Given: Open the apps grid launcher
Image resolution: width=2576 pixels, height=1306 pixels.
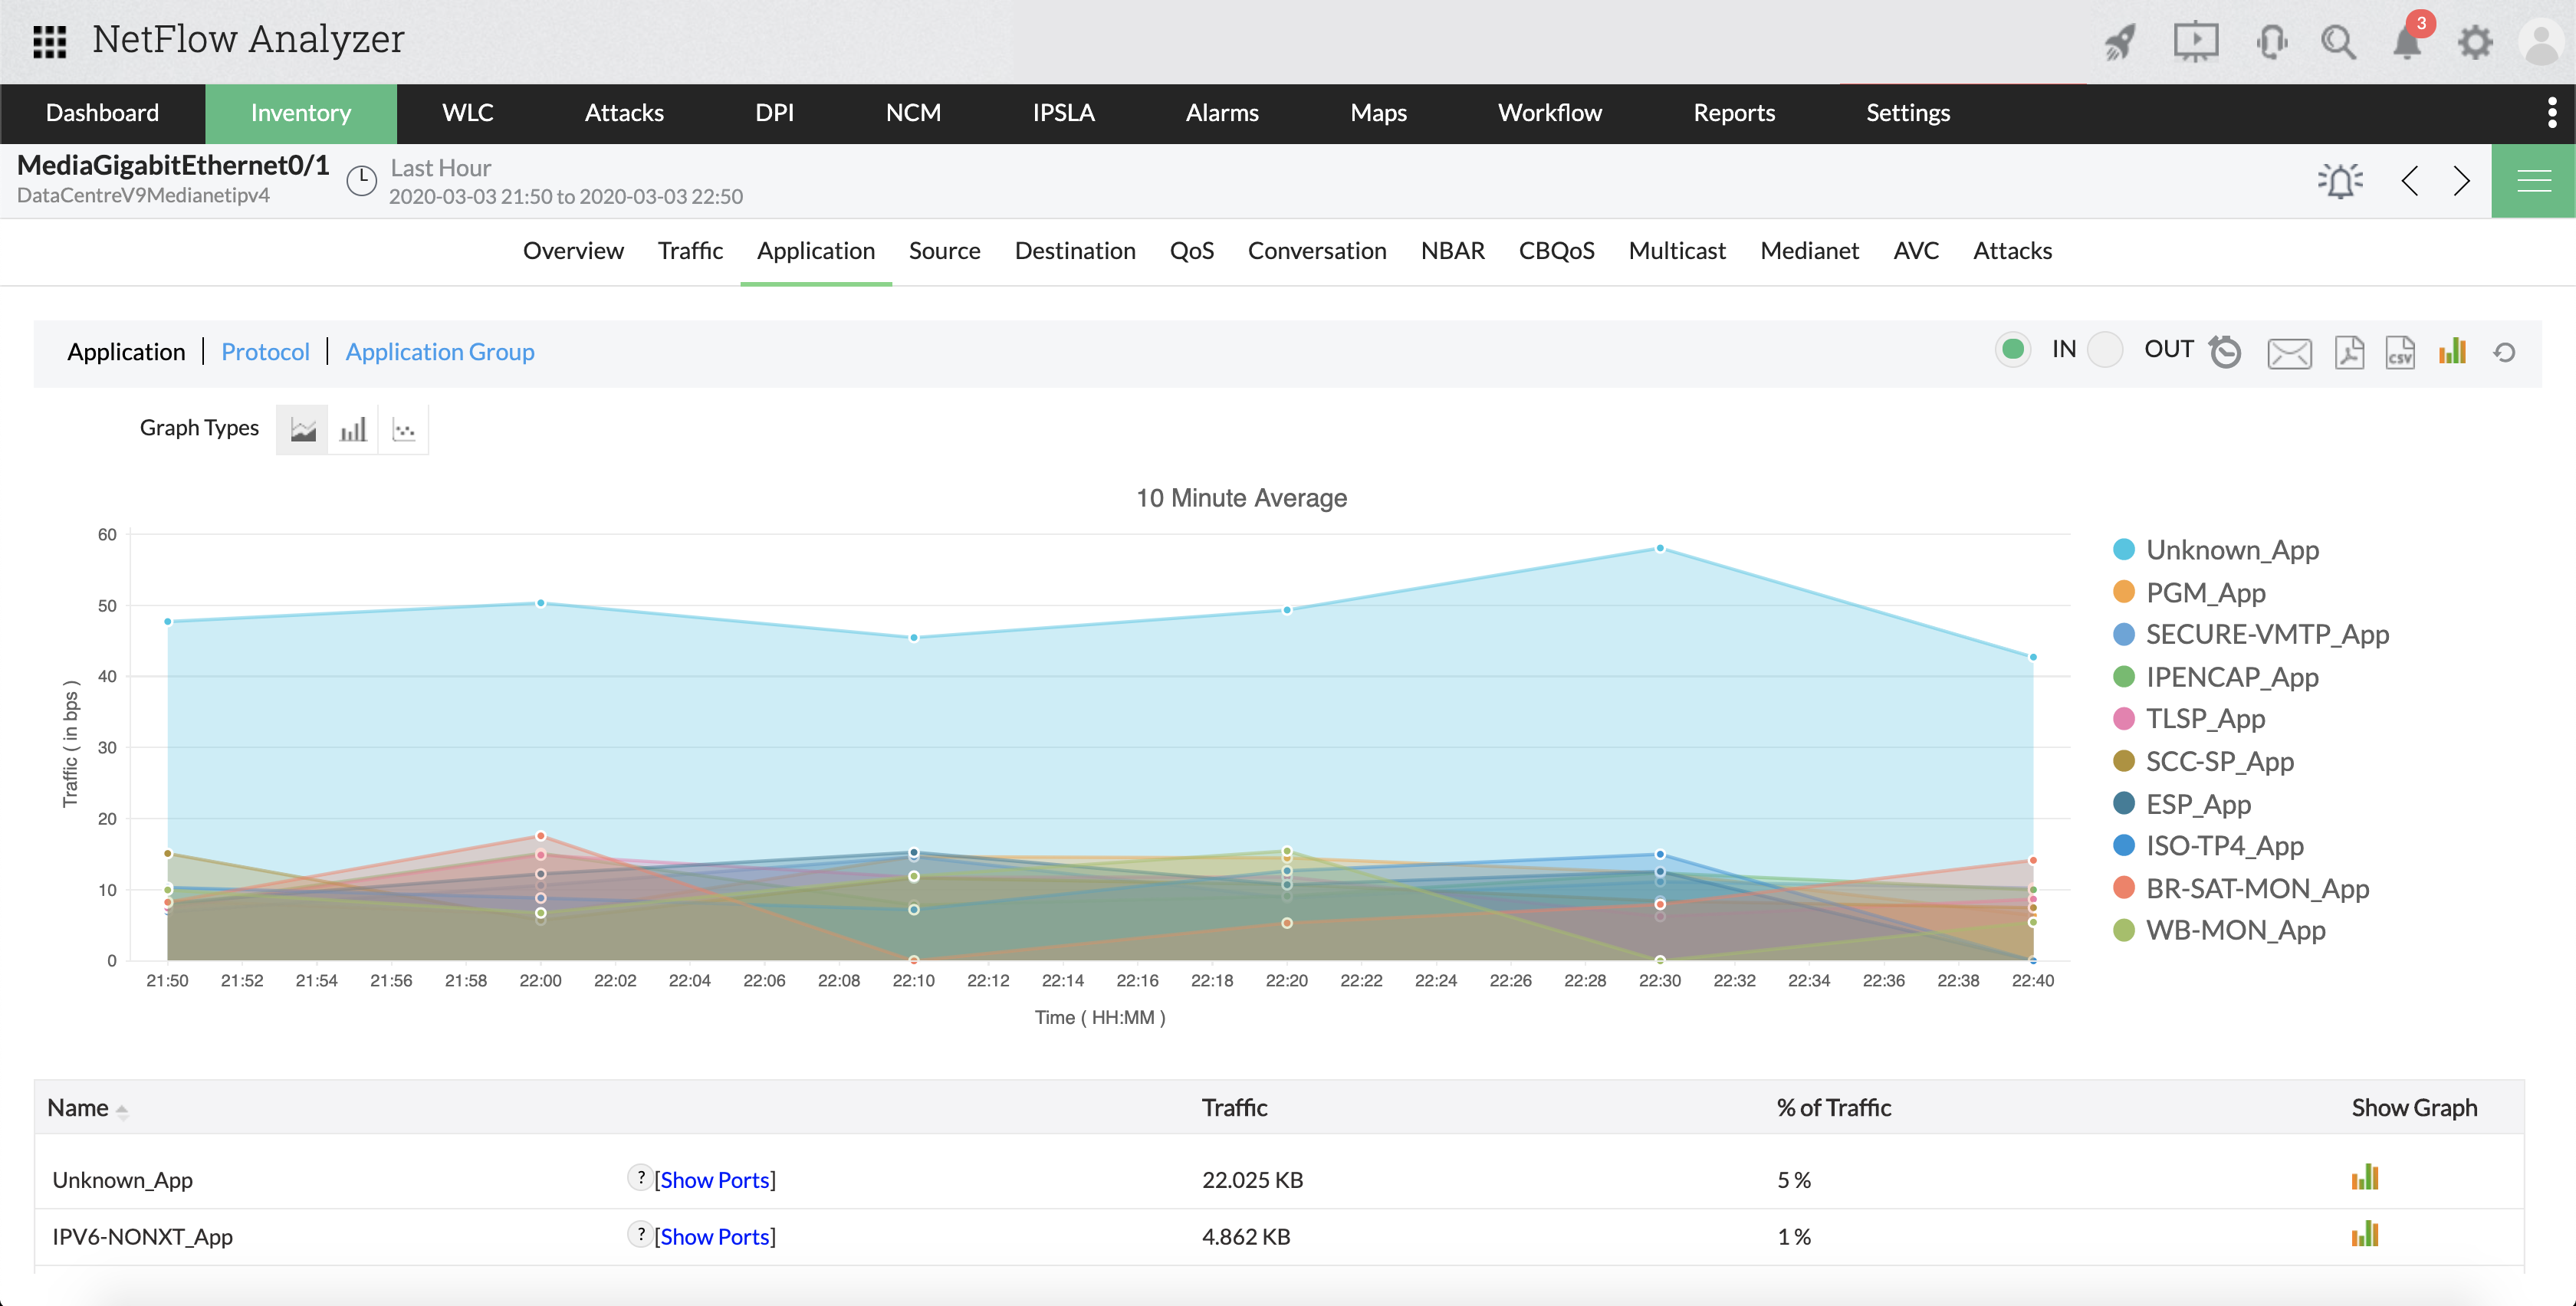Looking at the screenshot, I should coord(49,42).
